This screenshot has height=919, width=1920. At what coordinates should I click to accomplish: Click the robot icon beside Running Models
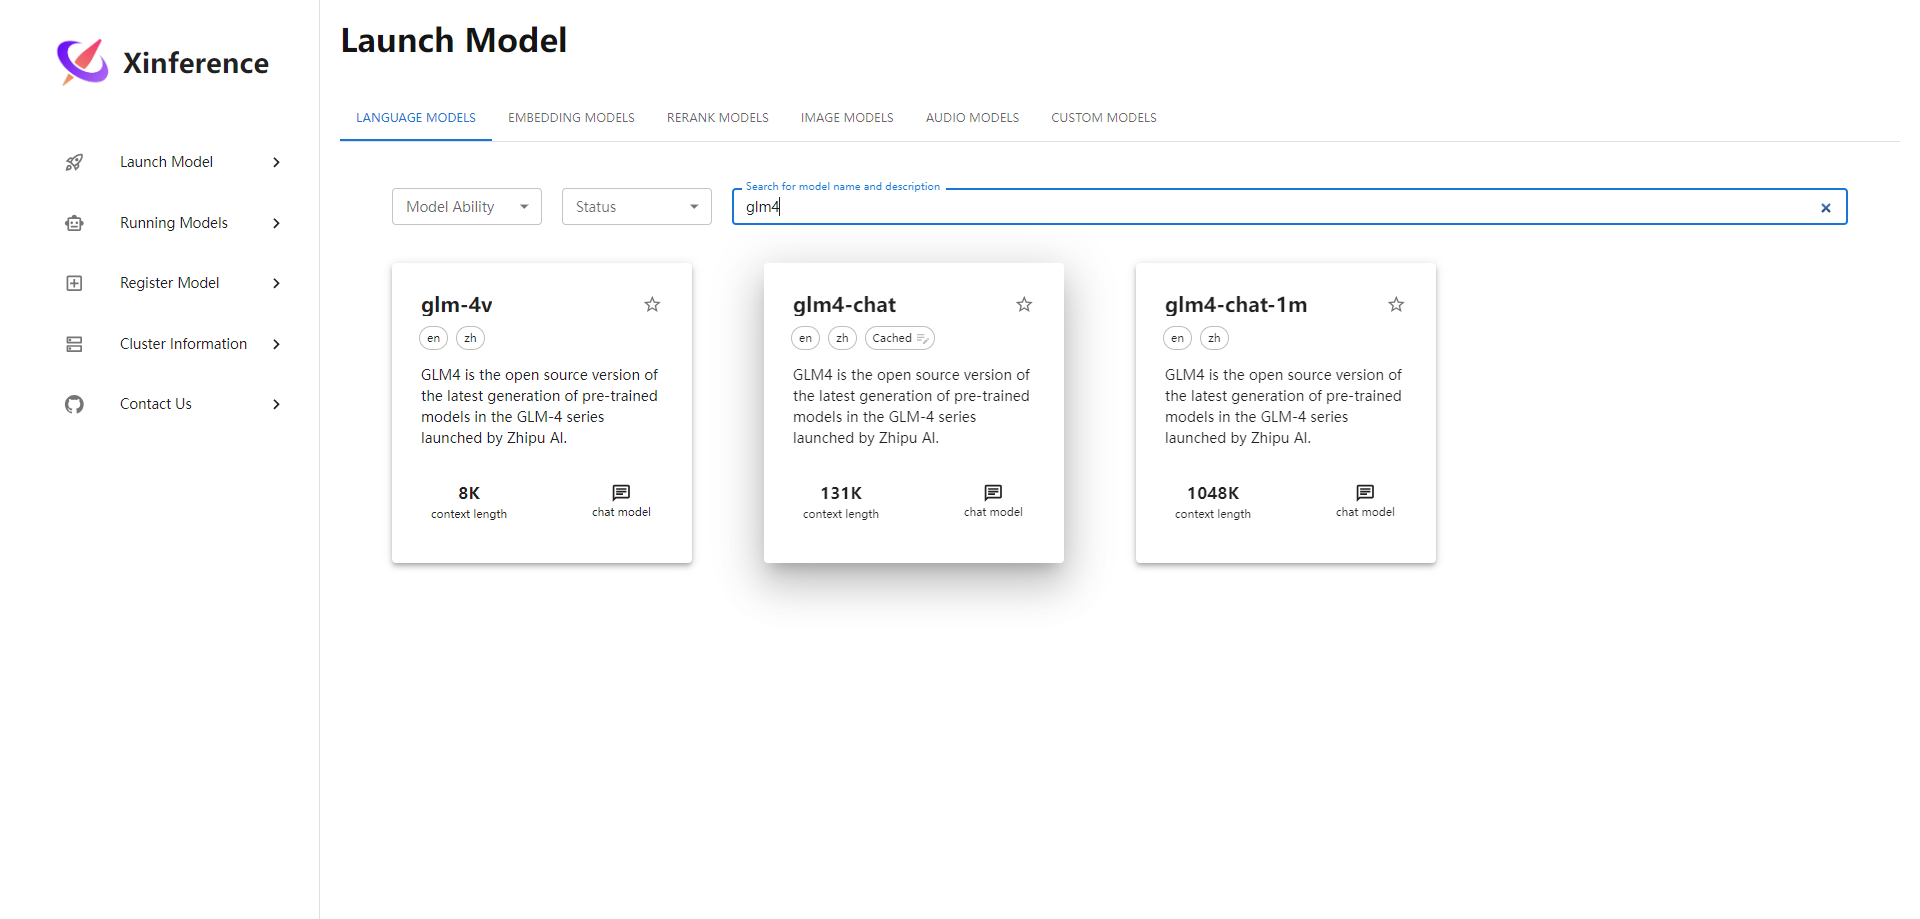pos(74,223)
